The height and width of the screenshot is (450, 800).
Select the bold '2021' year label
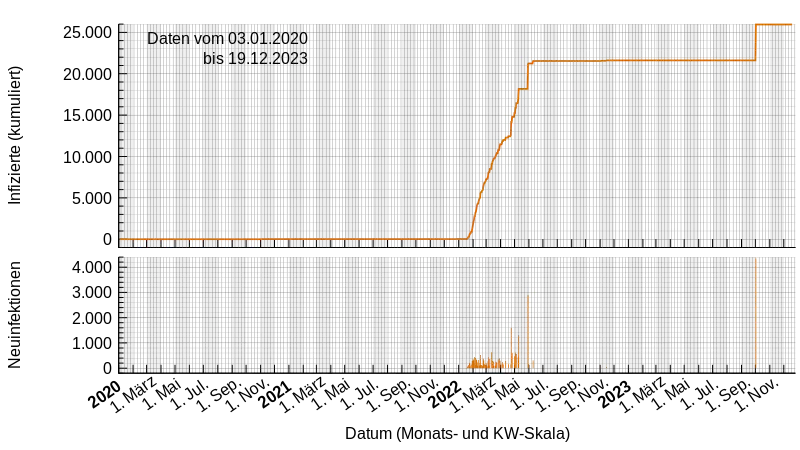click(x=276, y=395)
